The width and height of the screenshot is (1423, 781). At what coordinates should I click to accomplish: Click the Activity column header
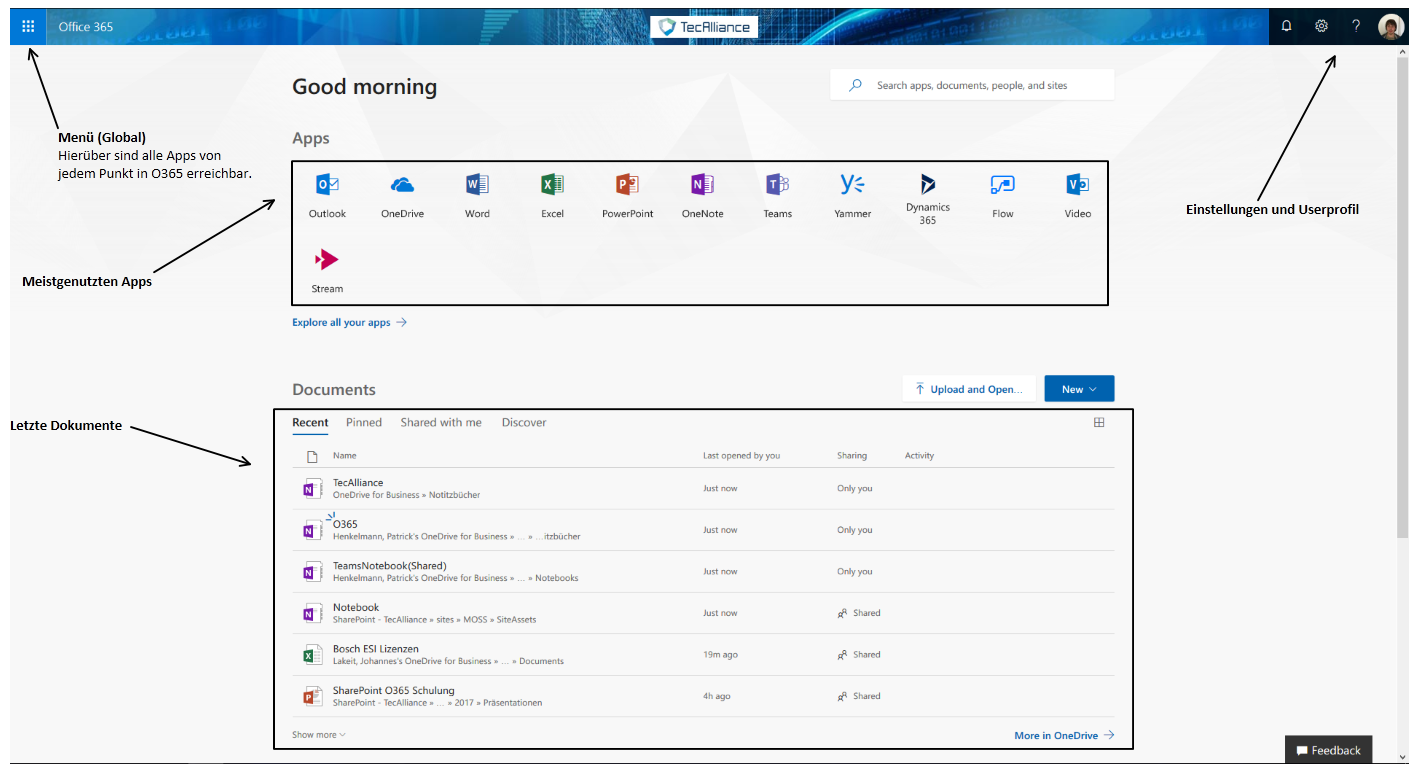(919, 456)
